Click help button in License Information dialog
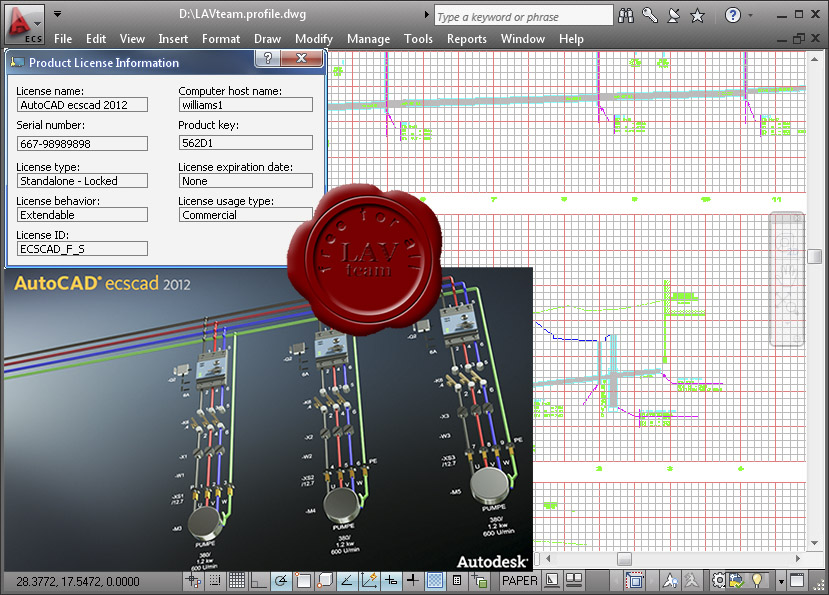 click(x=268, y=58)
